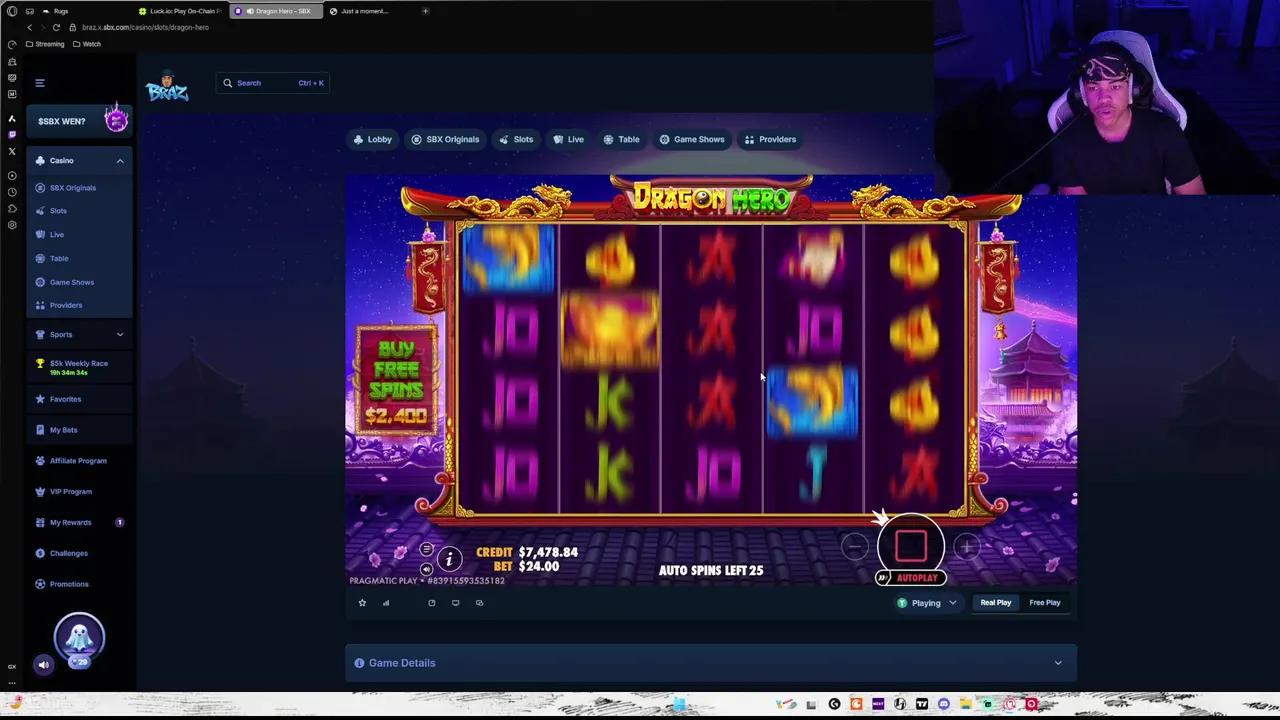Open the VIP Program shield icon

point(40,492)
